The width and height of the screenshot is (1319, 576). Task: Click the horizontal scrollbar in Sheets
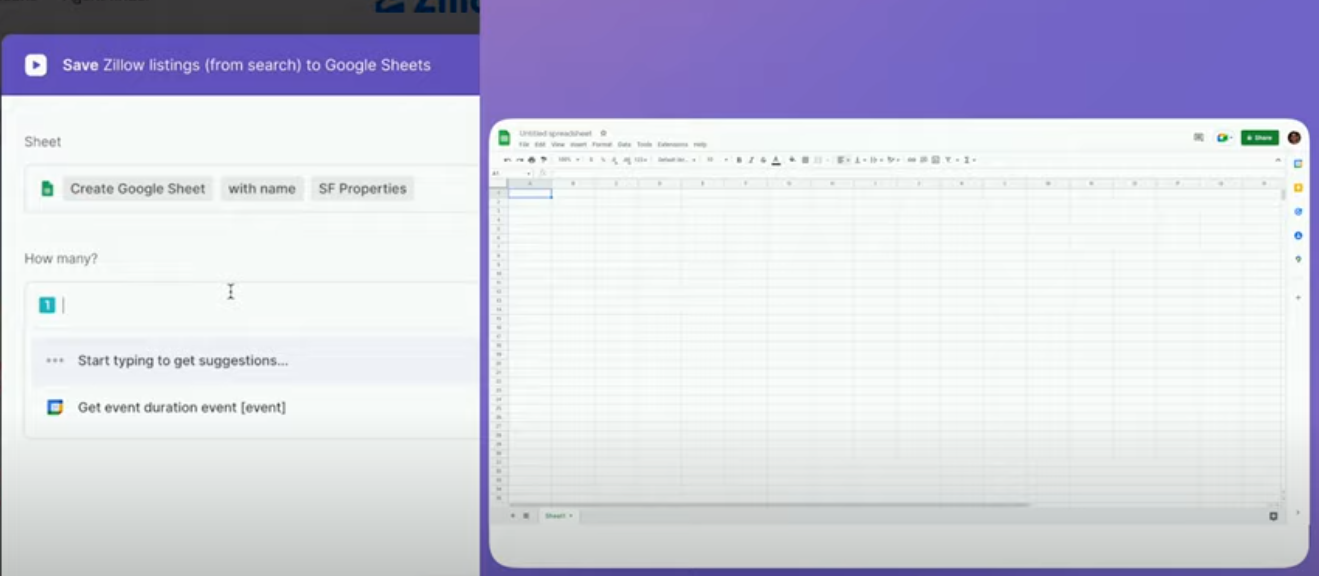[x=770, y=505]
